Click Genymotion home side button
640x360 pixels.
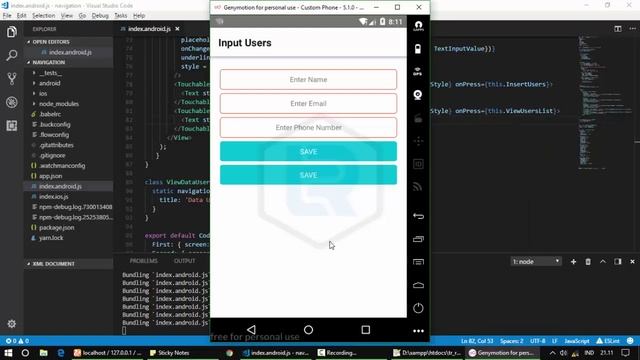coord(418,285)
